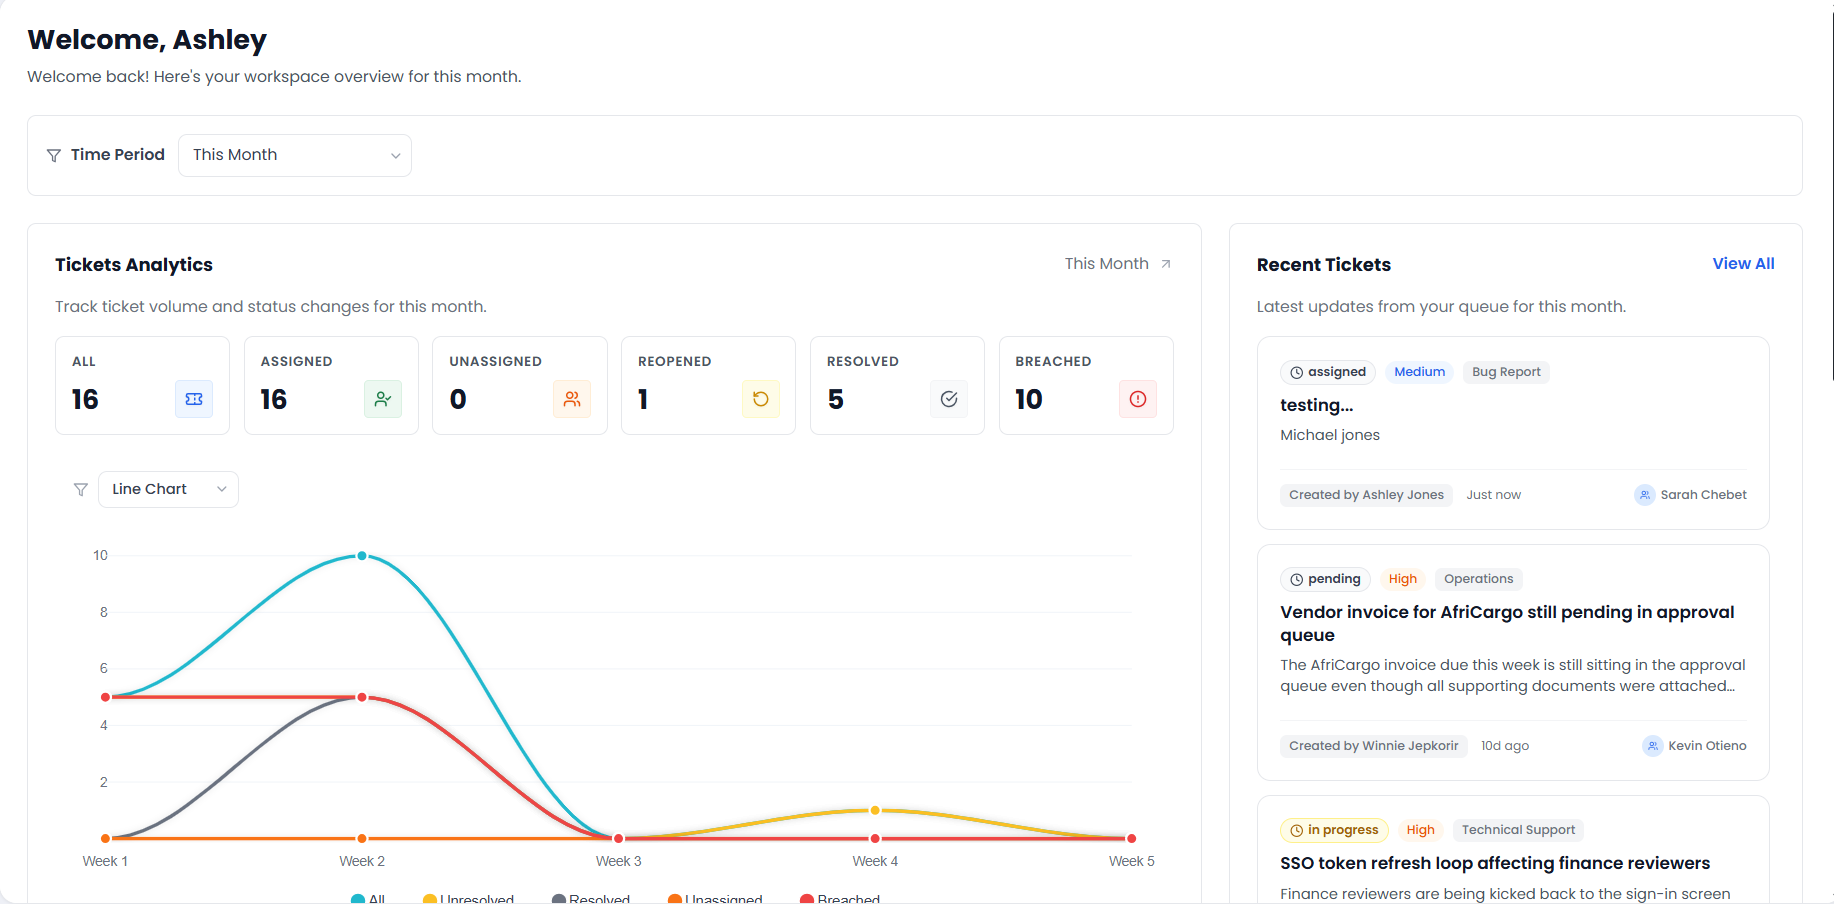Open the SSO token refresh loop ticket
Screen dimensions: 1834x904
pos(1494,863)
